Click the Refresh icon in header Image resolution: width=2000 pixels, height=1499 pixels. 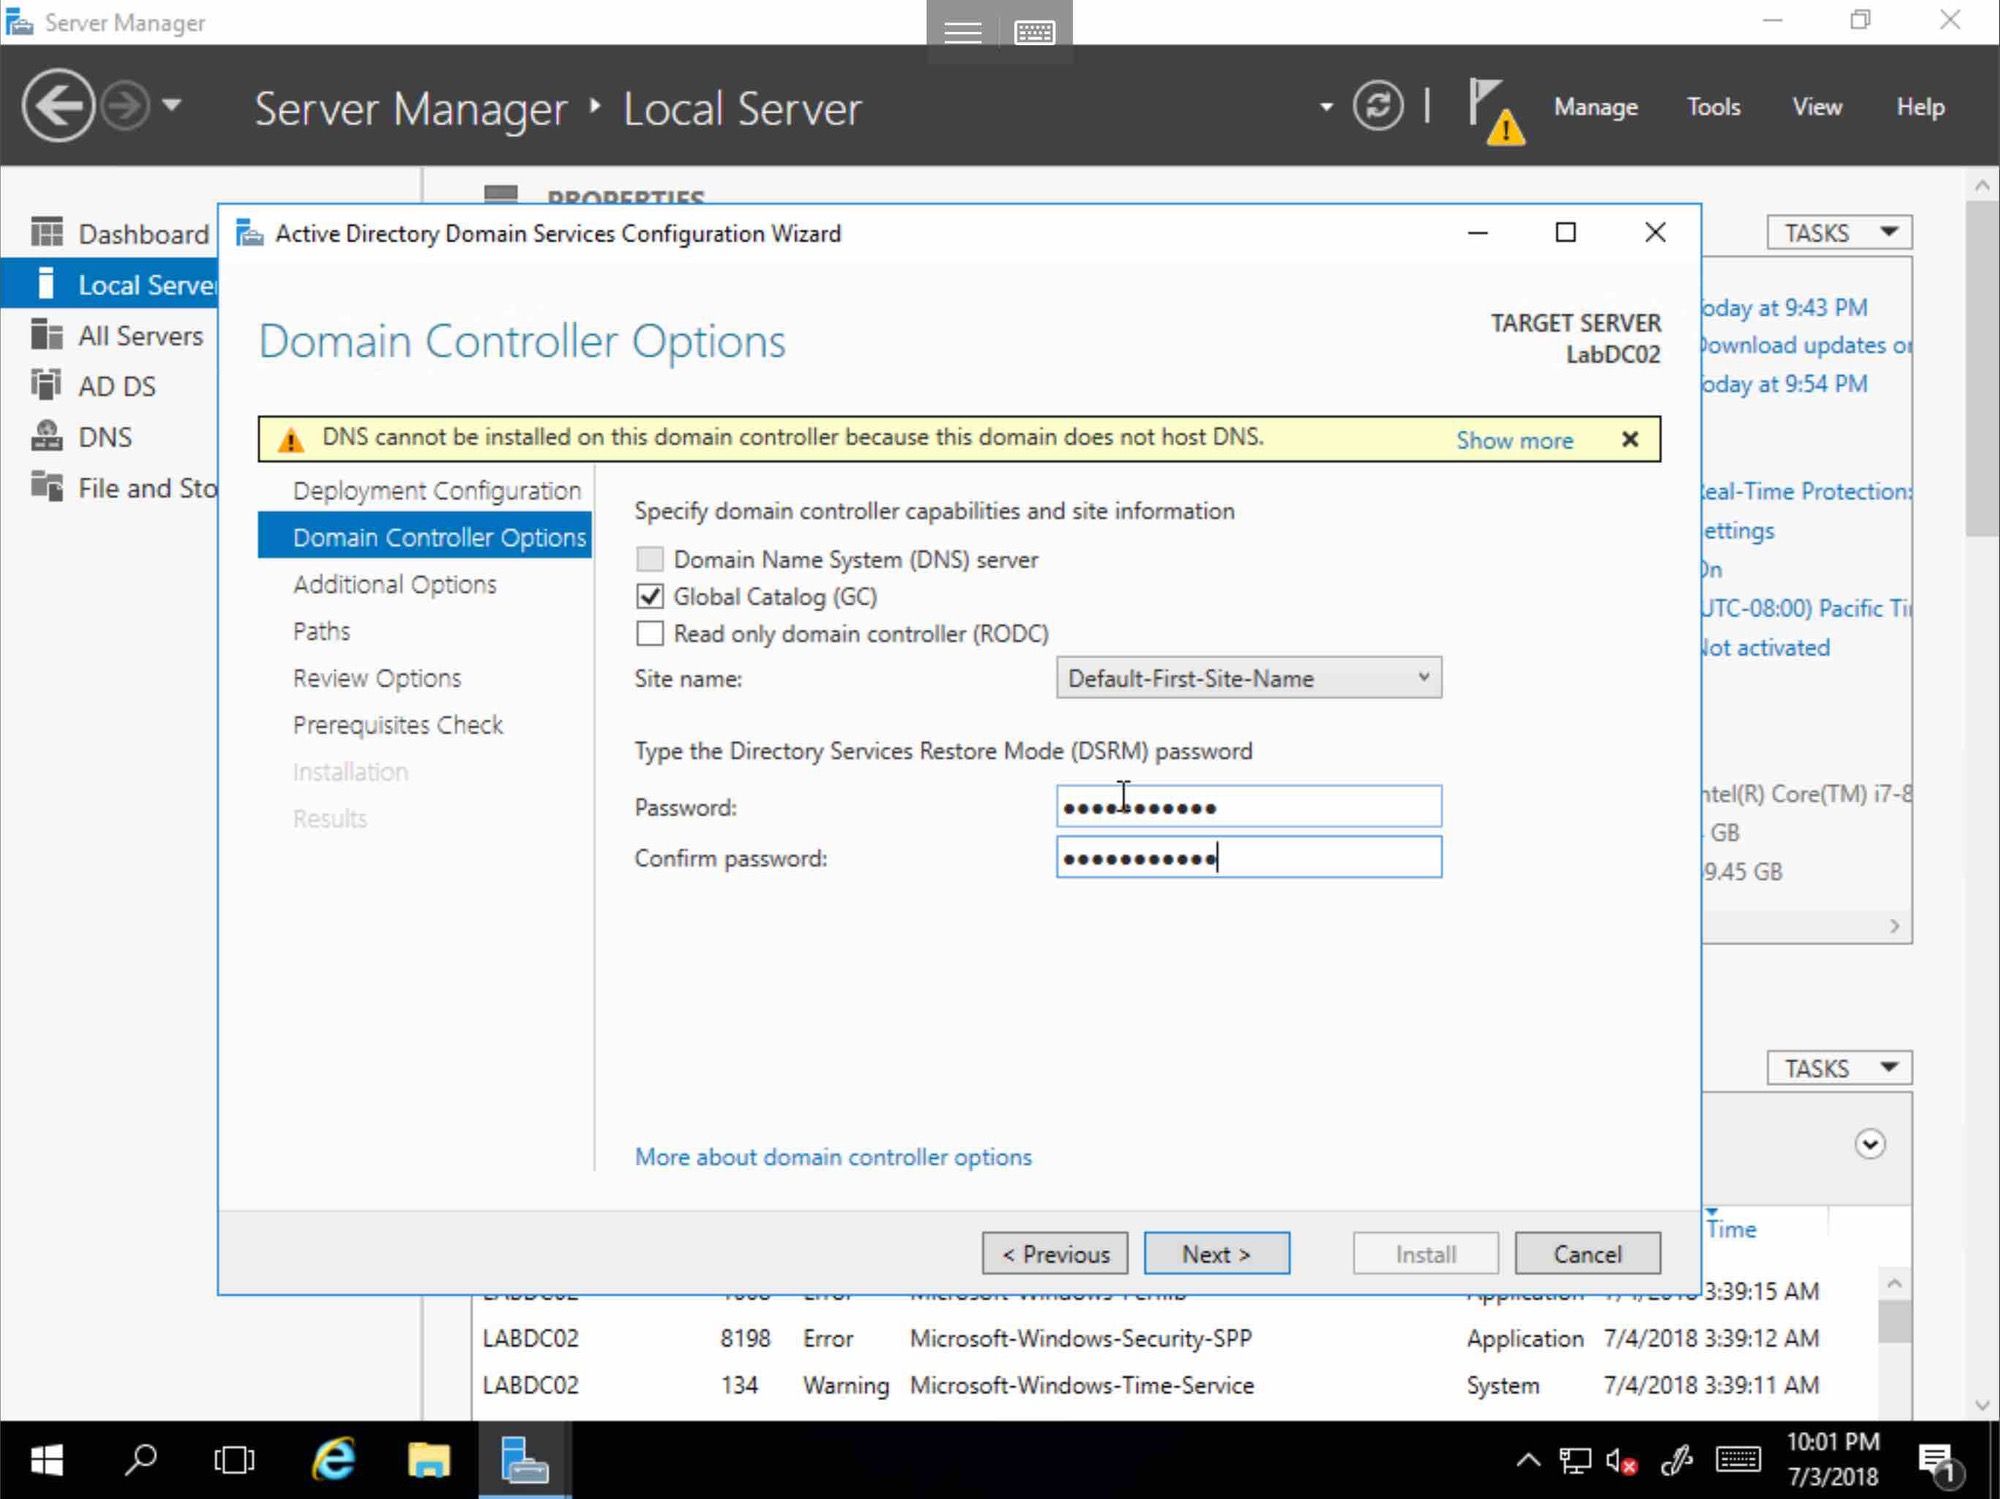coord(1378,106)
